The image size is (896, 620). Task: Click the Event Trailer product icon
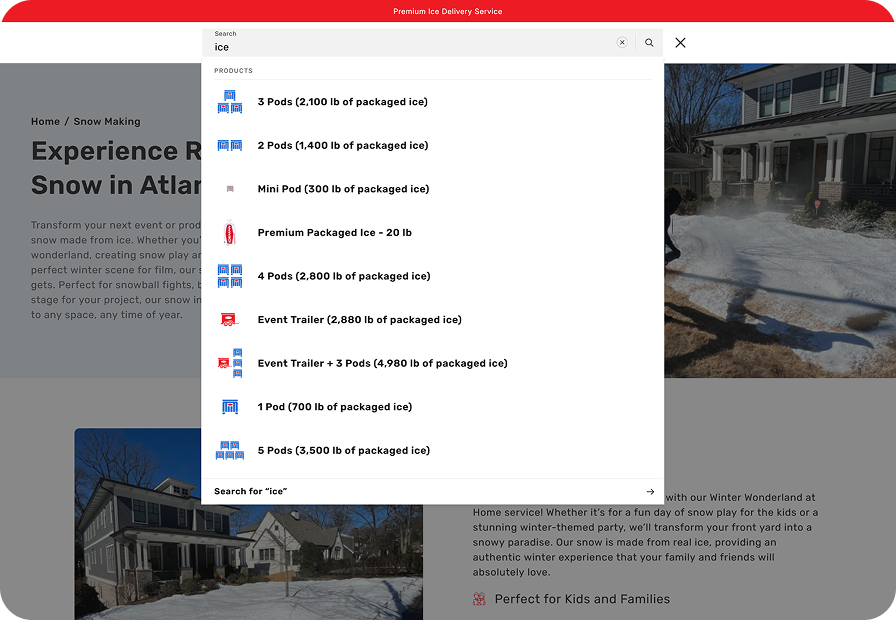pyautogui.click(x=230, y=320)
